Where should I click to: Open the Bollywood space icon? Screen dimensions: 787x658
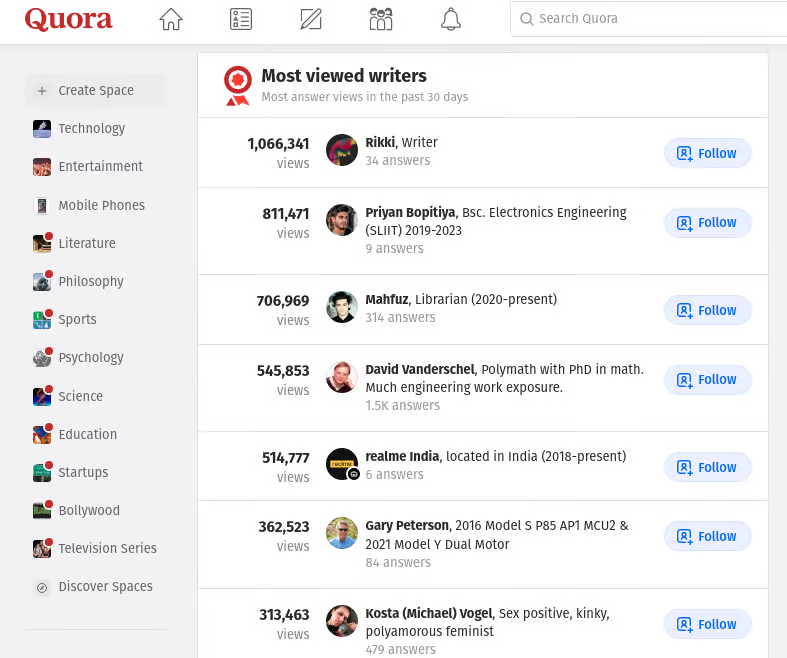[42, 510]
